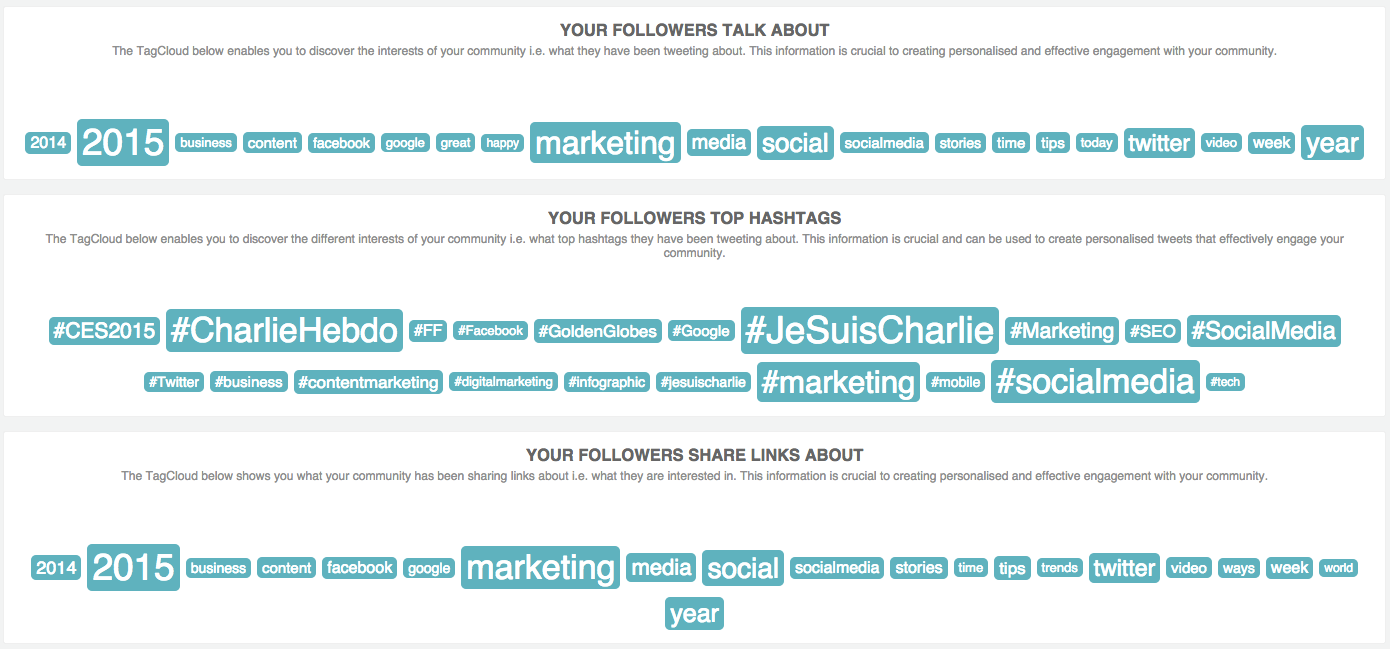Click the lowercase #jesuischarlie tag
Image resolution: width=1390 pixels, height=649 pixels.
(x=704, y=382)
